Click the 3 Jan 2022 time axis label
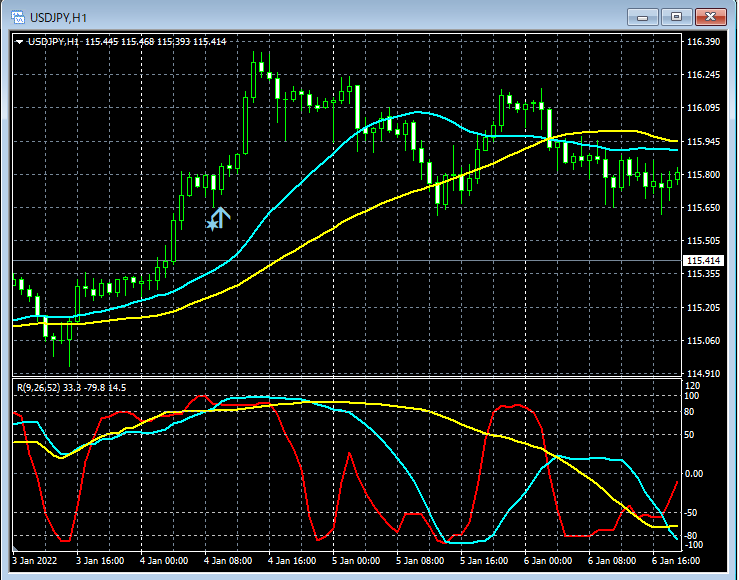This screenshot has height=580, width=739. 34,561
